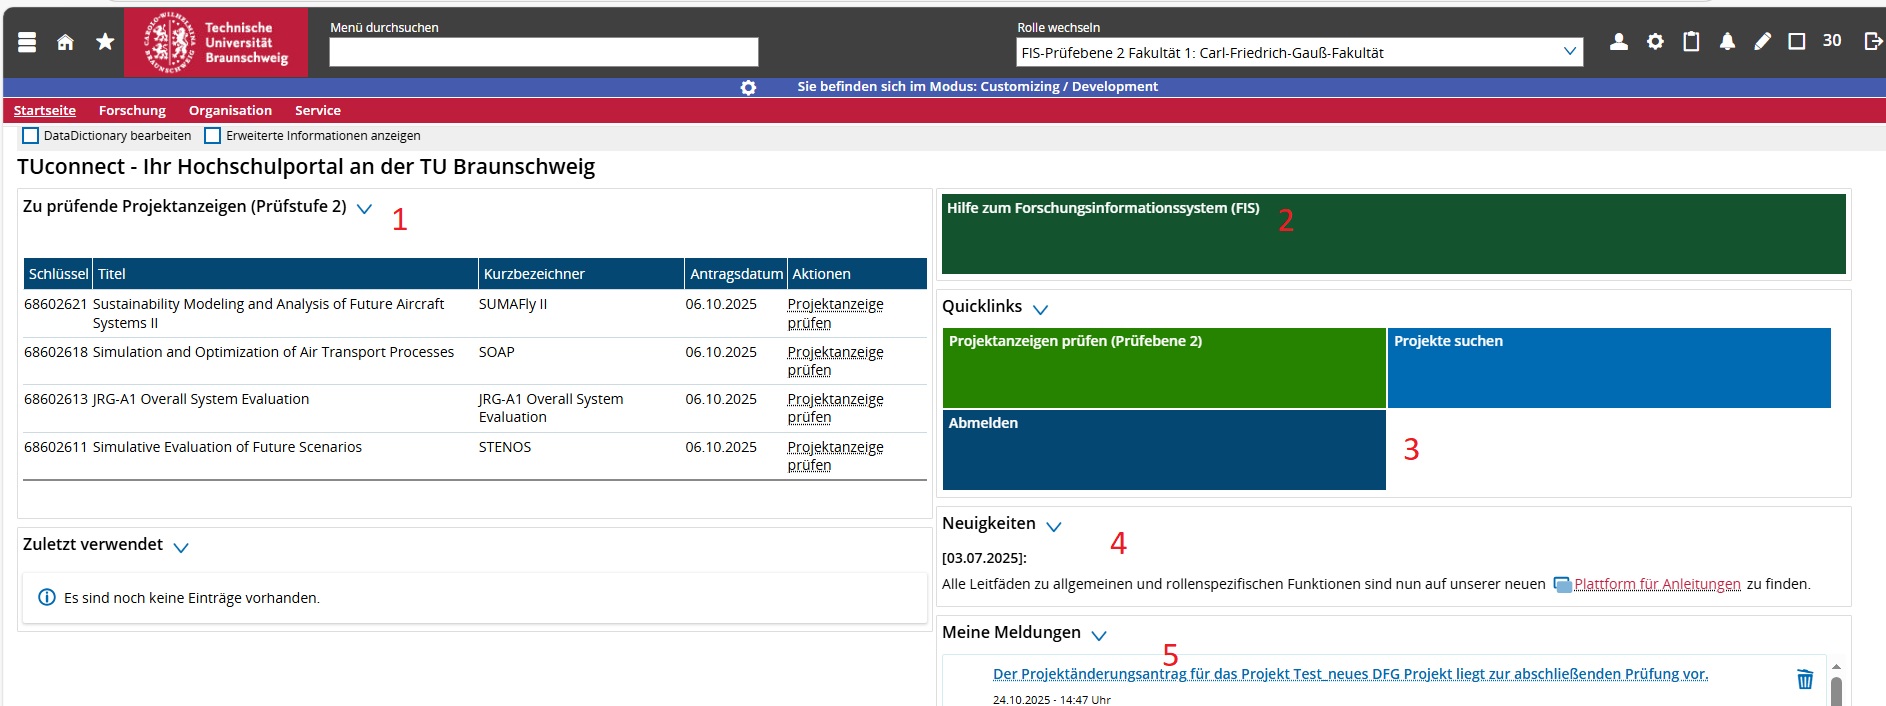Image resolution: width=1886 pixels, height=706 pixels.
Task: Check Erweiterte Informationen anzeigen
Action: click(213, 136)
